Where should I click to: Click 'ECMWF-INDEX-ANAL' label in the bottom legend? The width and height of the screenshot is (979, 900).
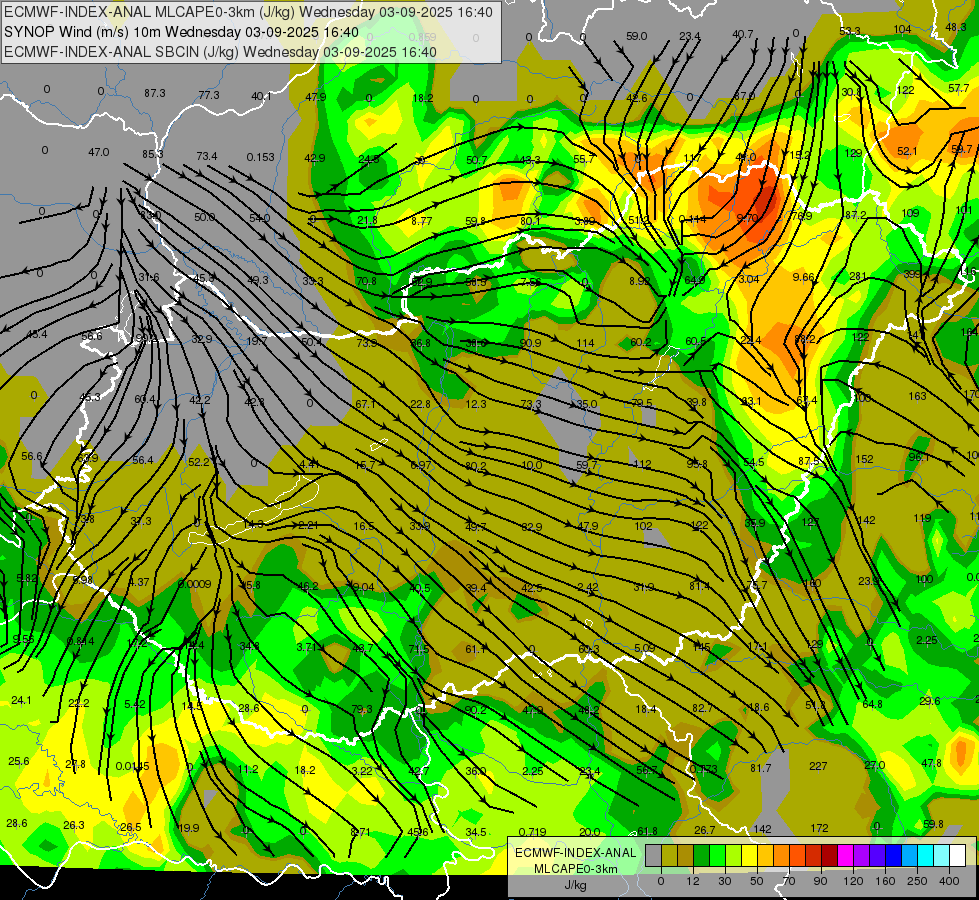[575, 853]
